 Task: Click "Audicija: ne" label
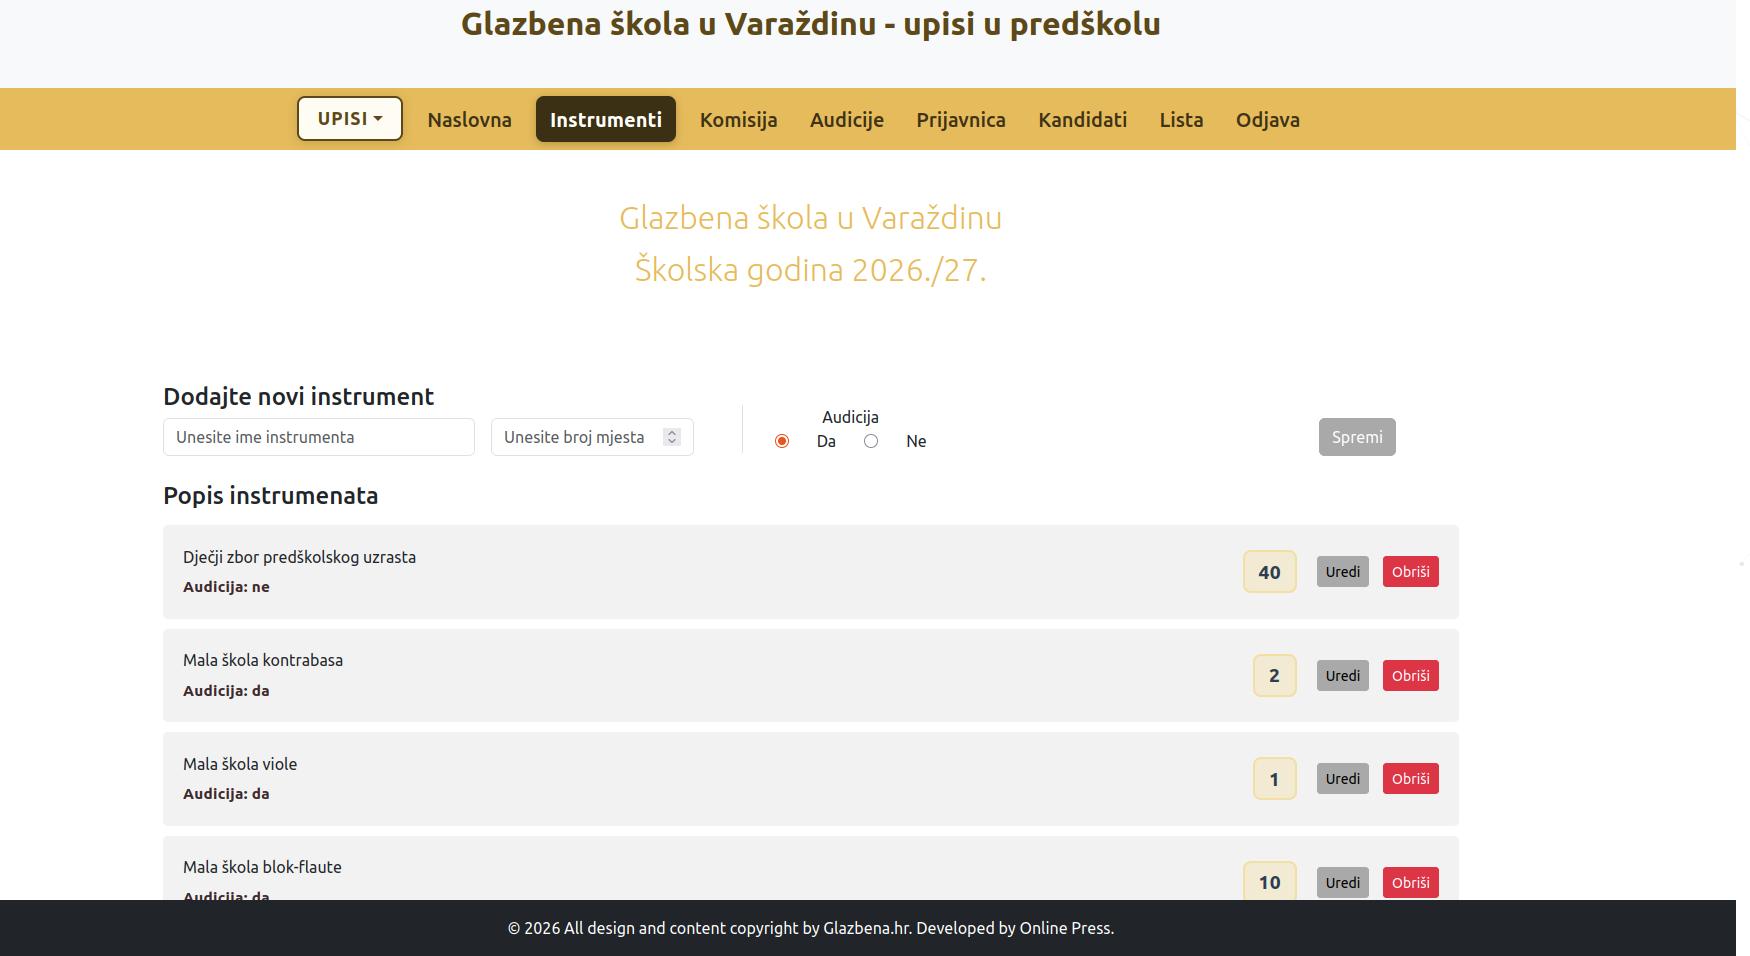[x=226, y=587]
